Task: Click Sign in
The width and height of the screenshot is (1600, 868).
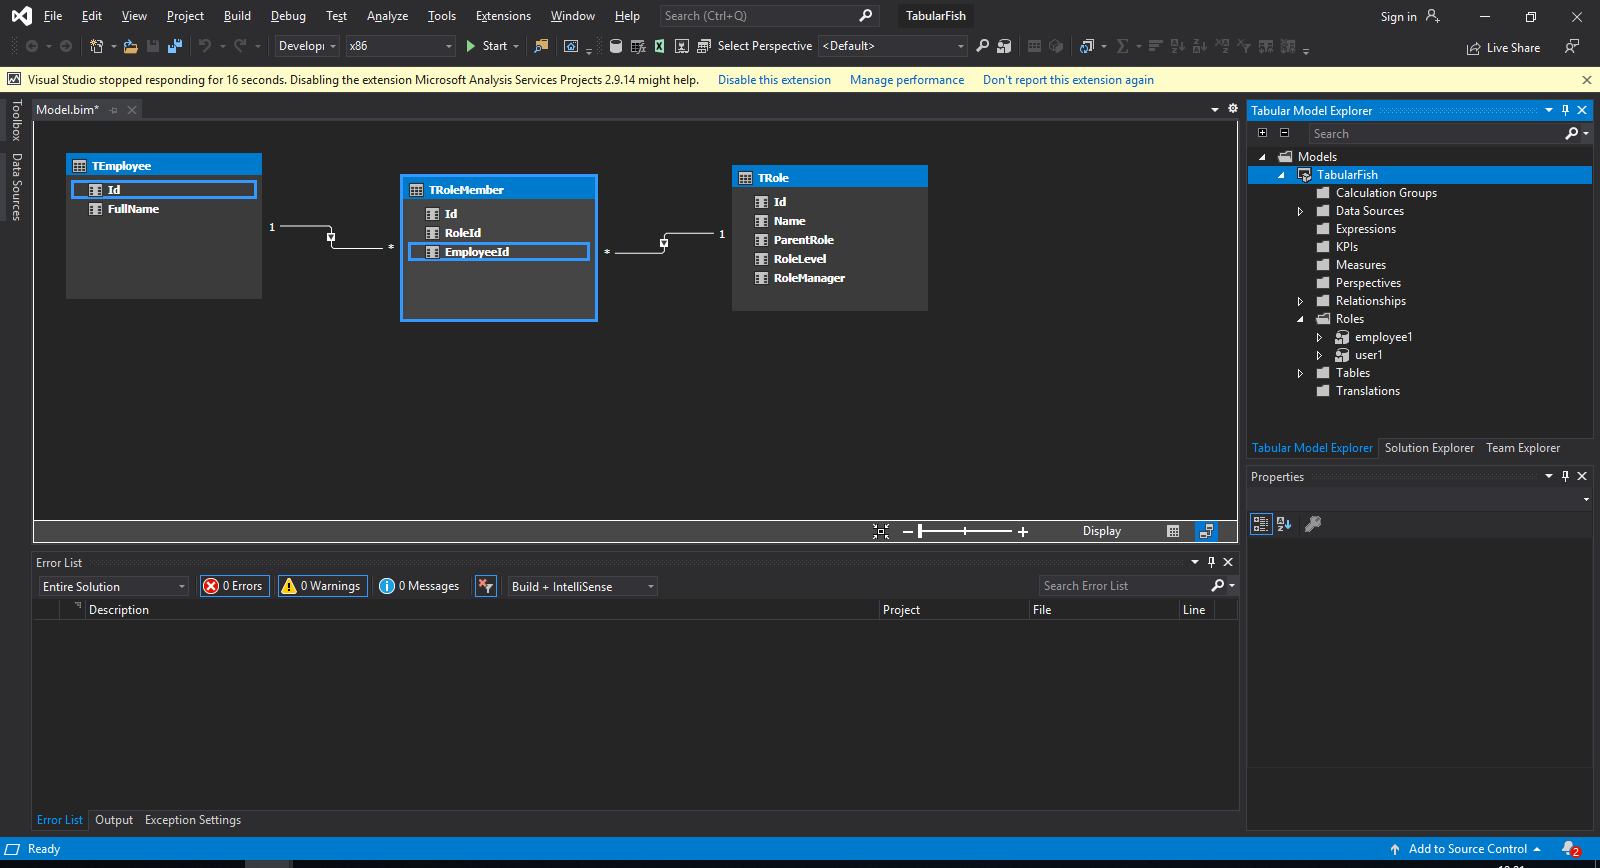Action: pos(1398,17)
